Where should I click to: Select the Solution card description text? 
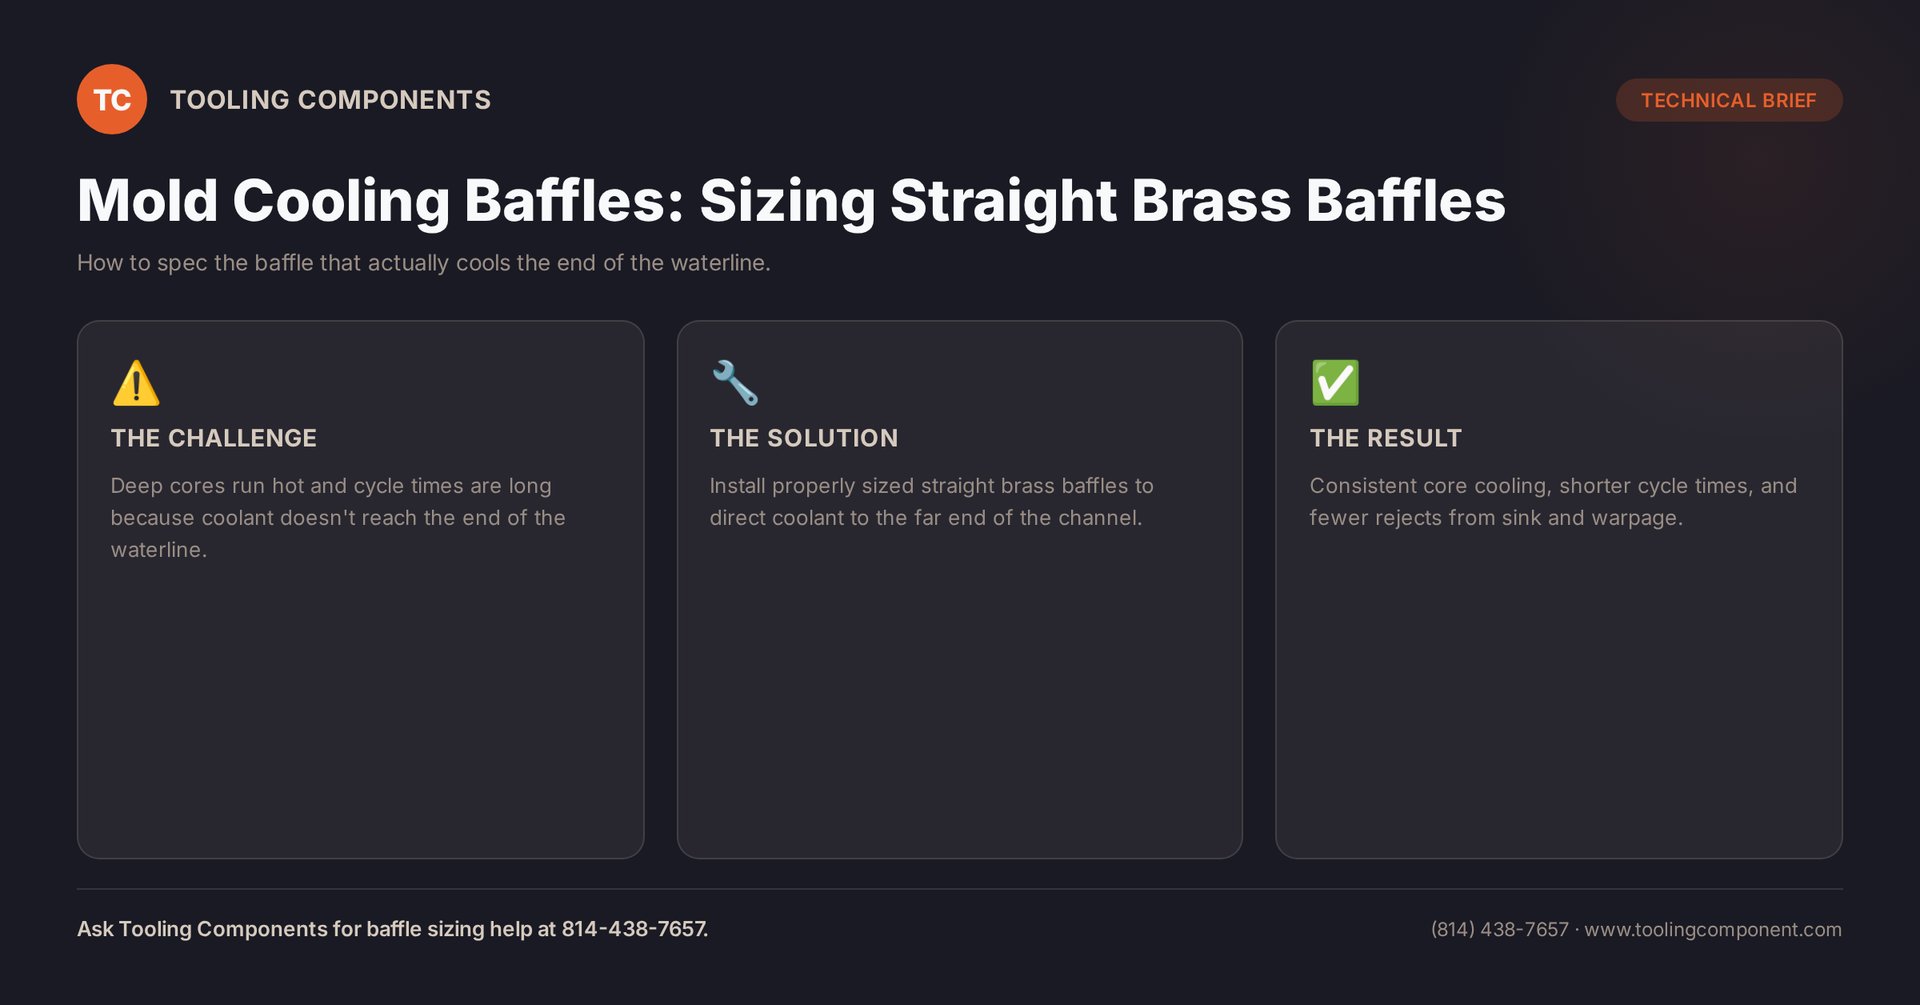point(931,502)
